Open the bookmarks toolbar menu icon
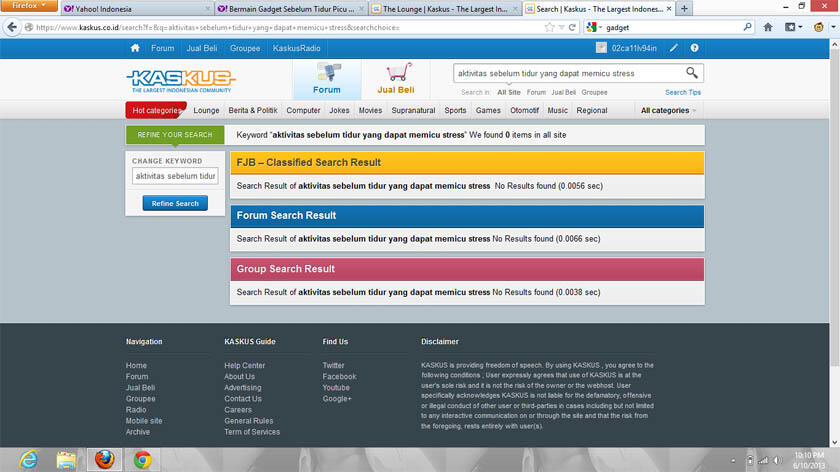840x472 pixels. click(x=793, y=27)
